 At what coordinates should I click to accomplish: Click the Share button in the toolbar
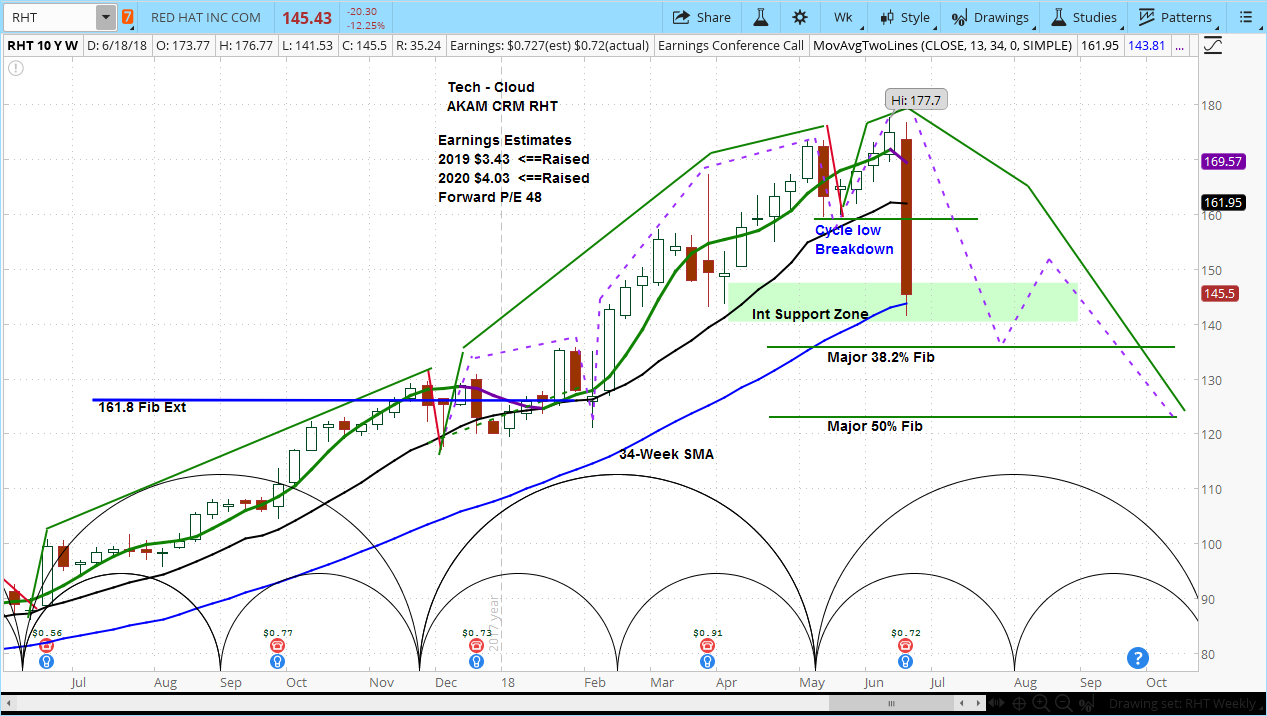[702, 17]
